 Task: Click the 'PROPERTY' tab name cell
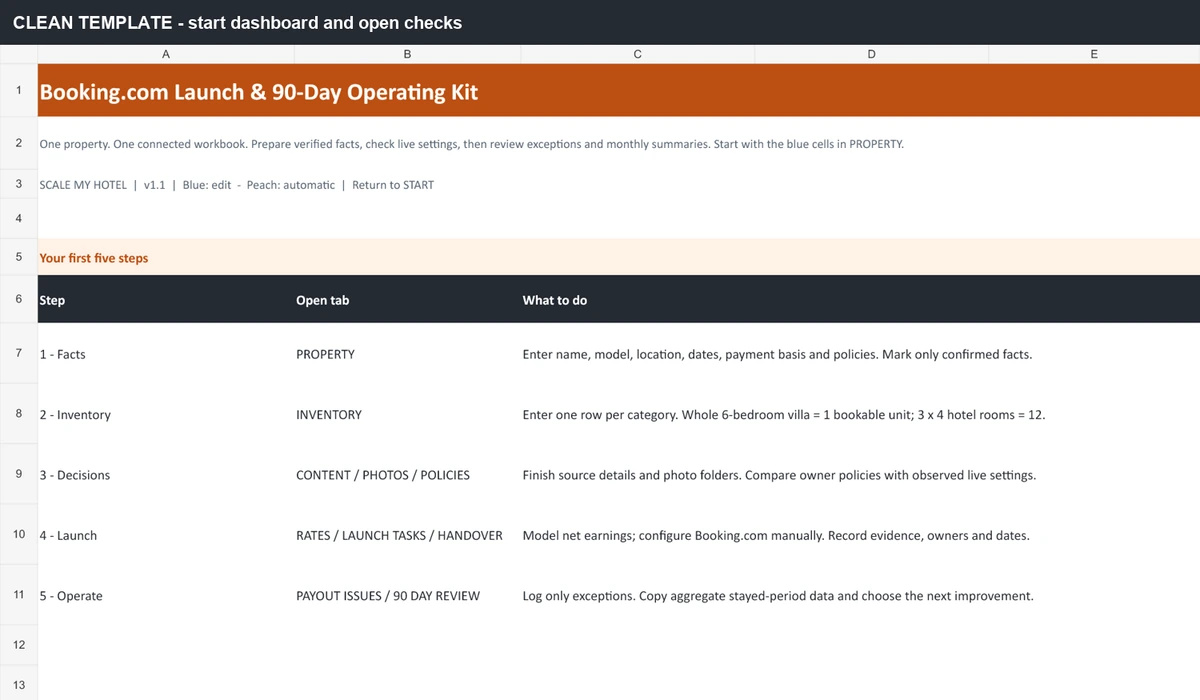click(x=407, y=354)
